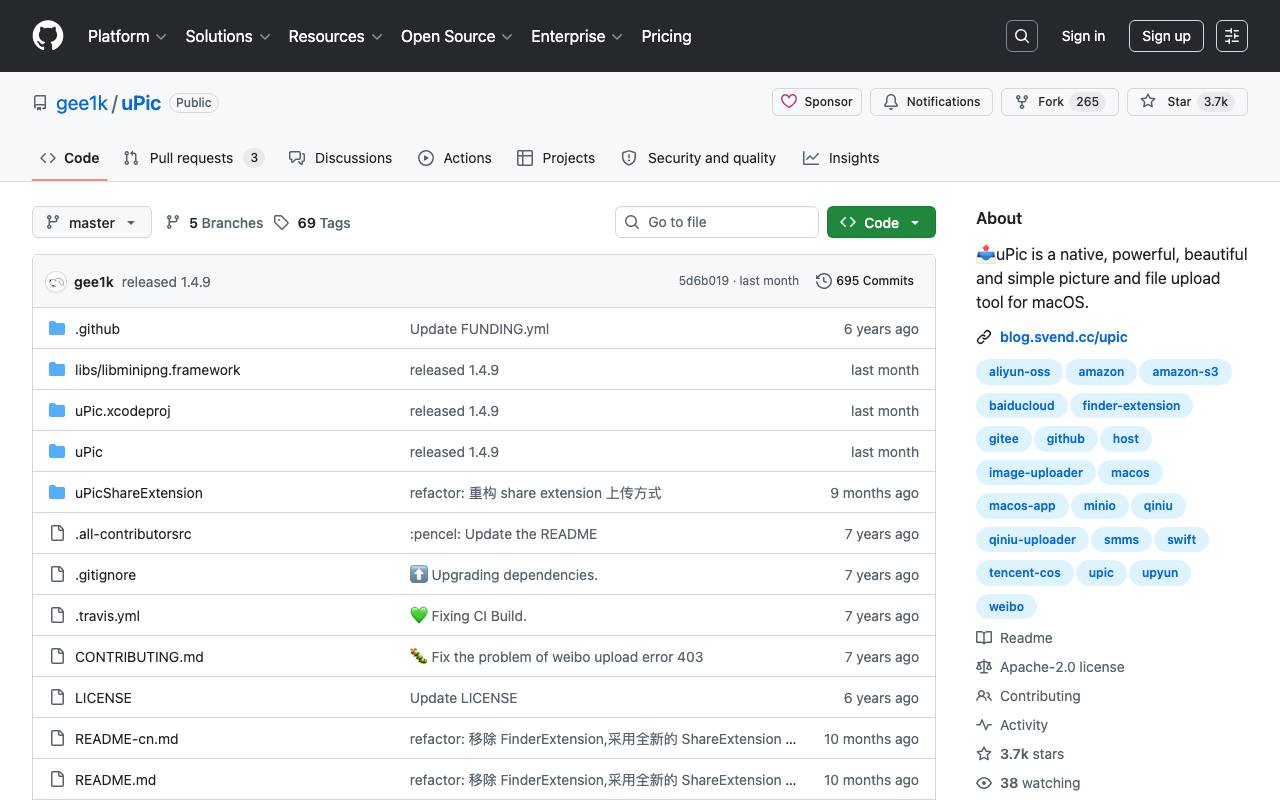Click the star icon beside 3.7k stars

pyautogui.click(x=984, y=754)
